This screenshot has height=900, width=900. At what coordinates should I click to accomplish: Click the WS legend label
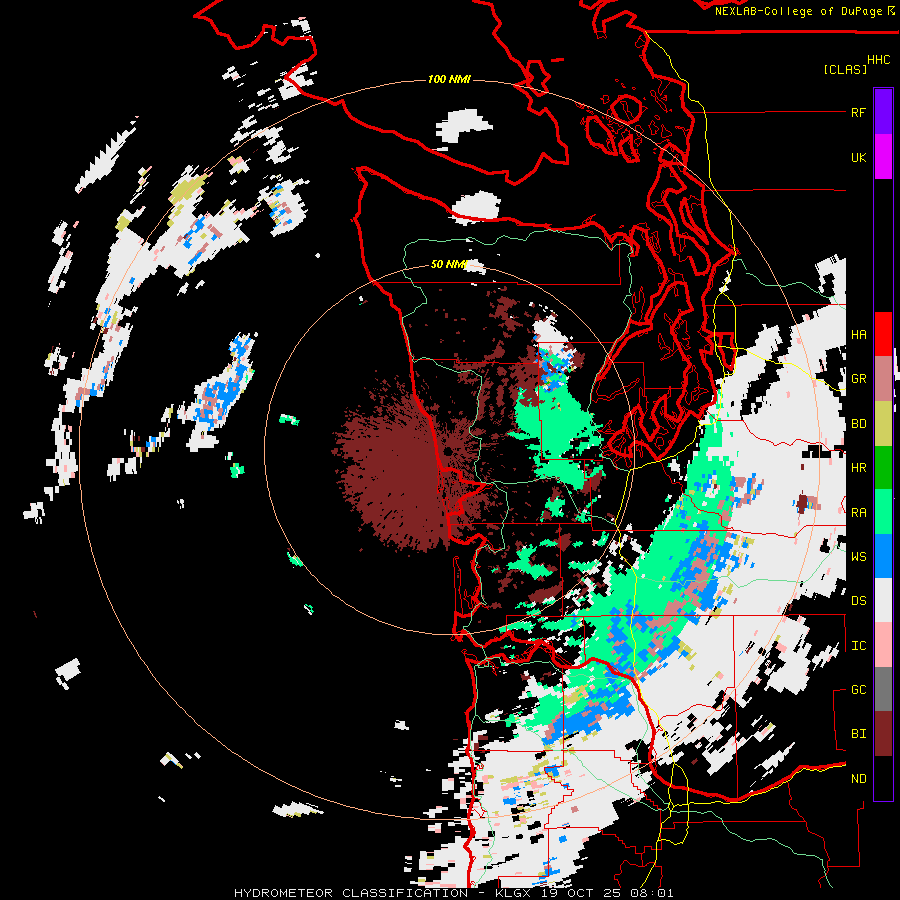[858, 557]
